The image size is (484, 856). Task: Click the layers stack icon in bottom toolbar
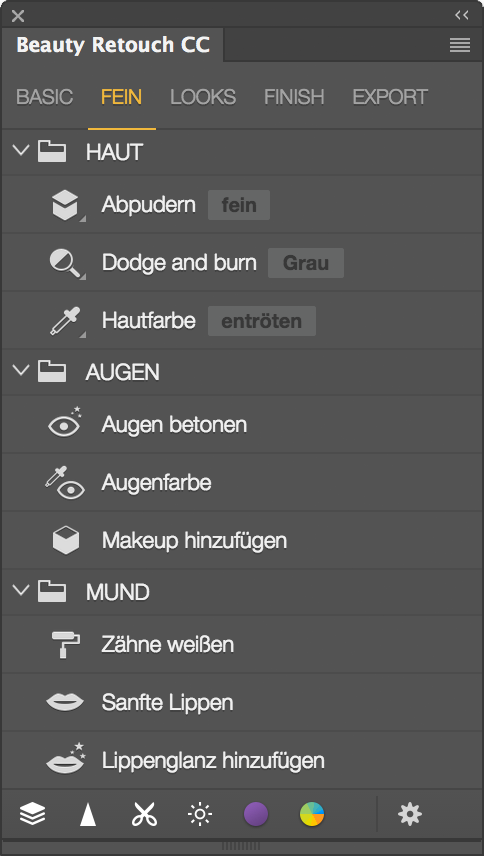click(33, 815)
